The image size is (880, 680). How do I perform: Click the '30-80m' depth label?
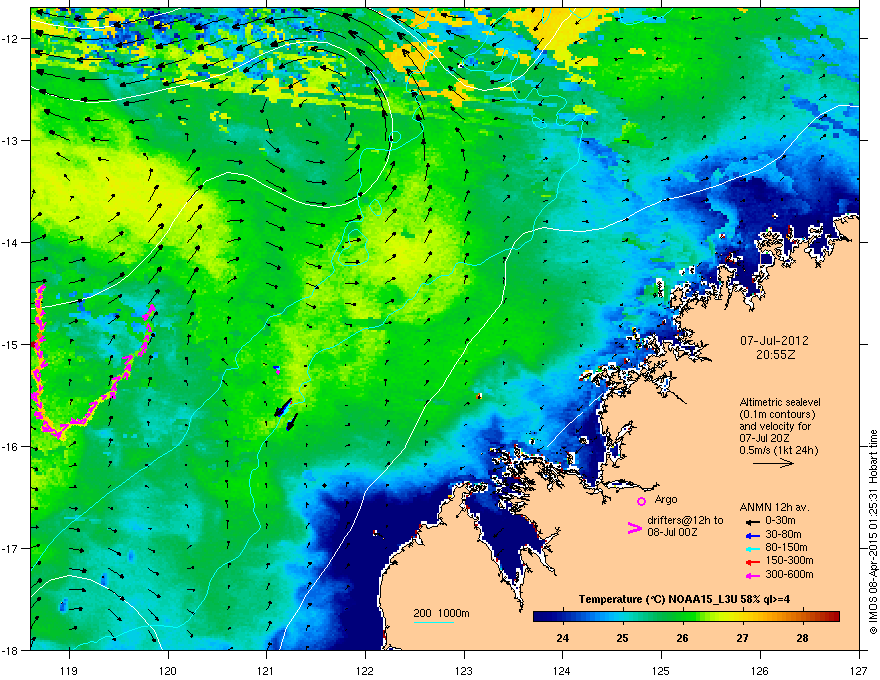coord(783,535)
